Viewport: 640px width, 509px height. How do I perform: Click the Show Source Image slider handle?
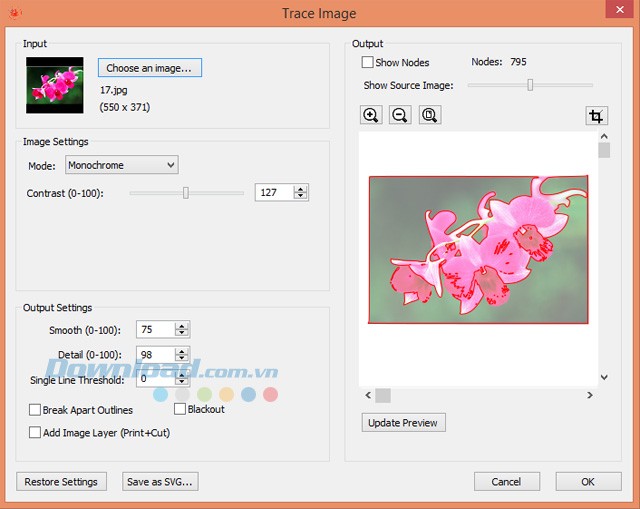(x=530, y=85)
